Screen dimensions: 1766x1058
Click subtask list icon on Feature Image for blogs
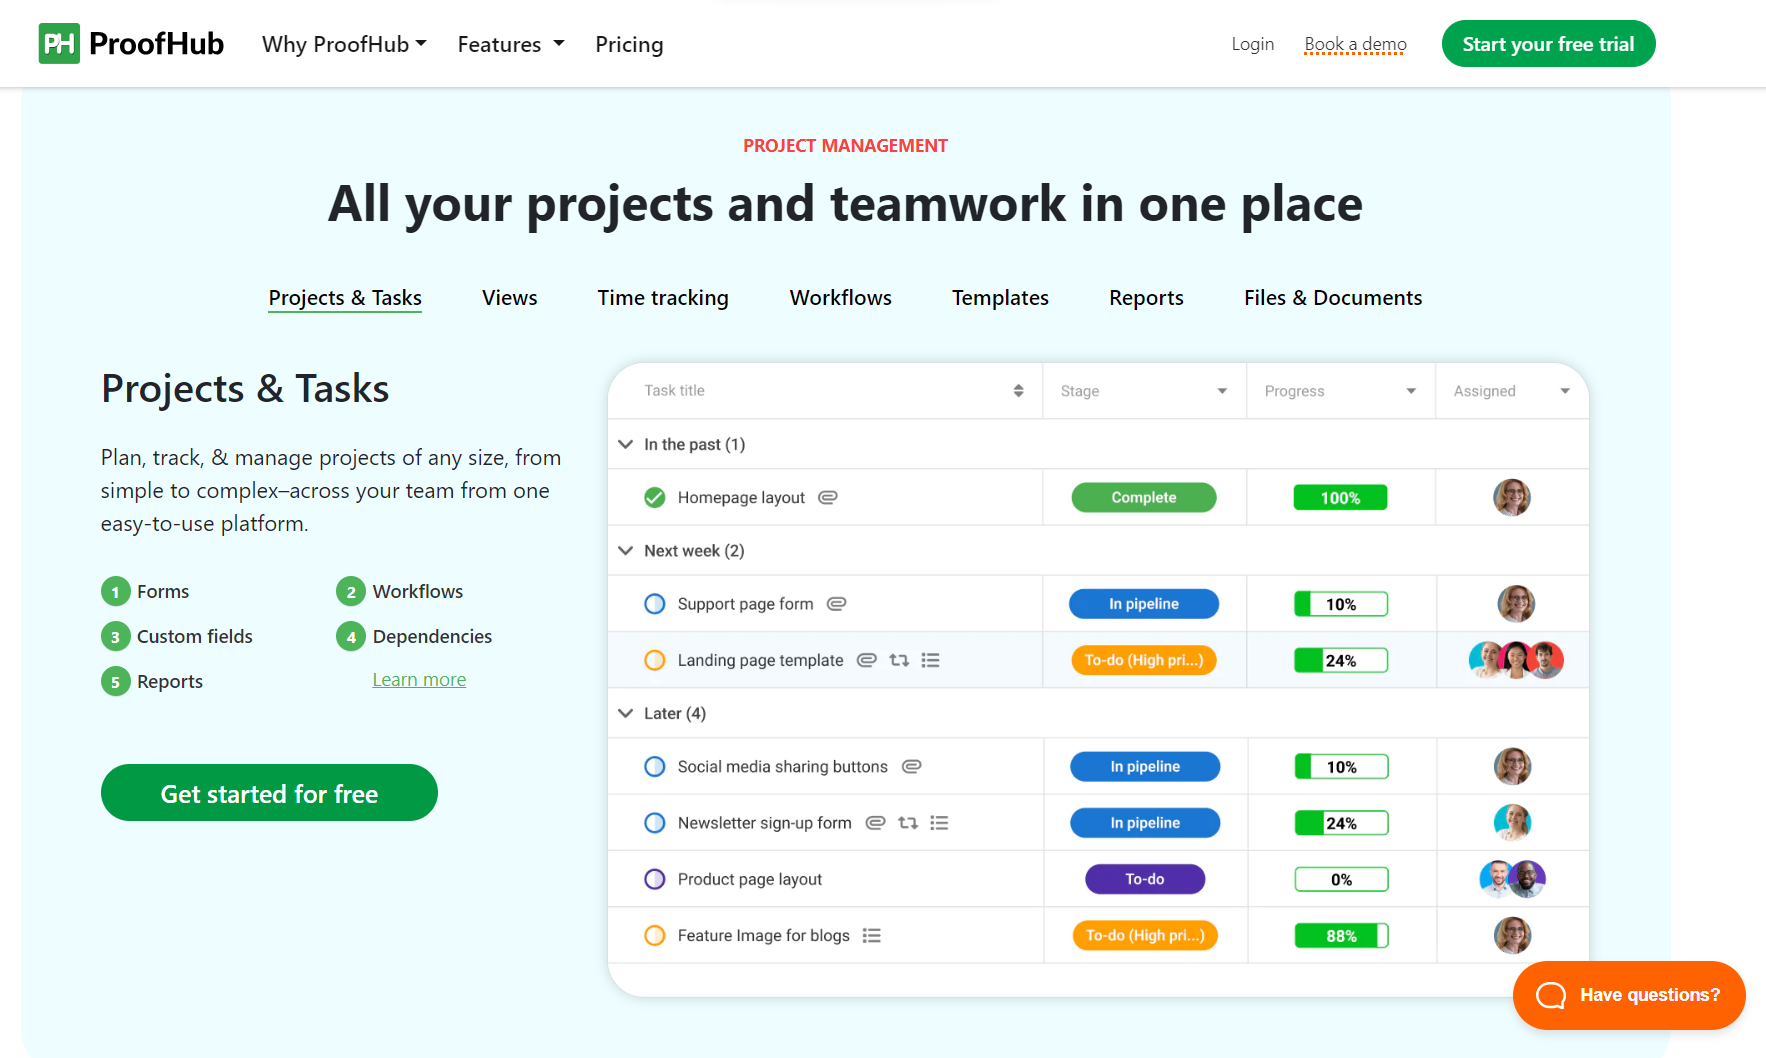pyautogui.click(x=872, y=936)
